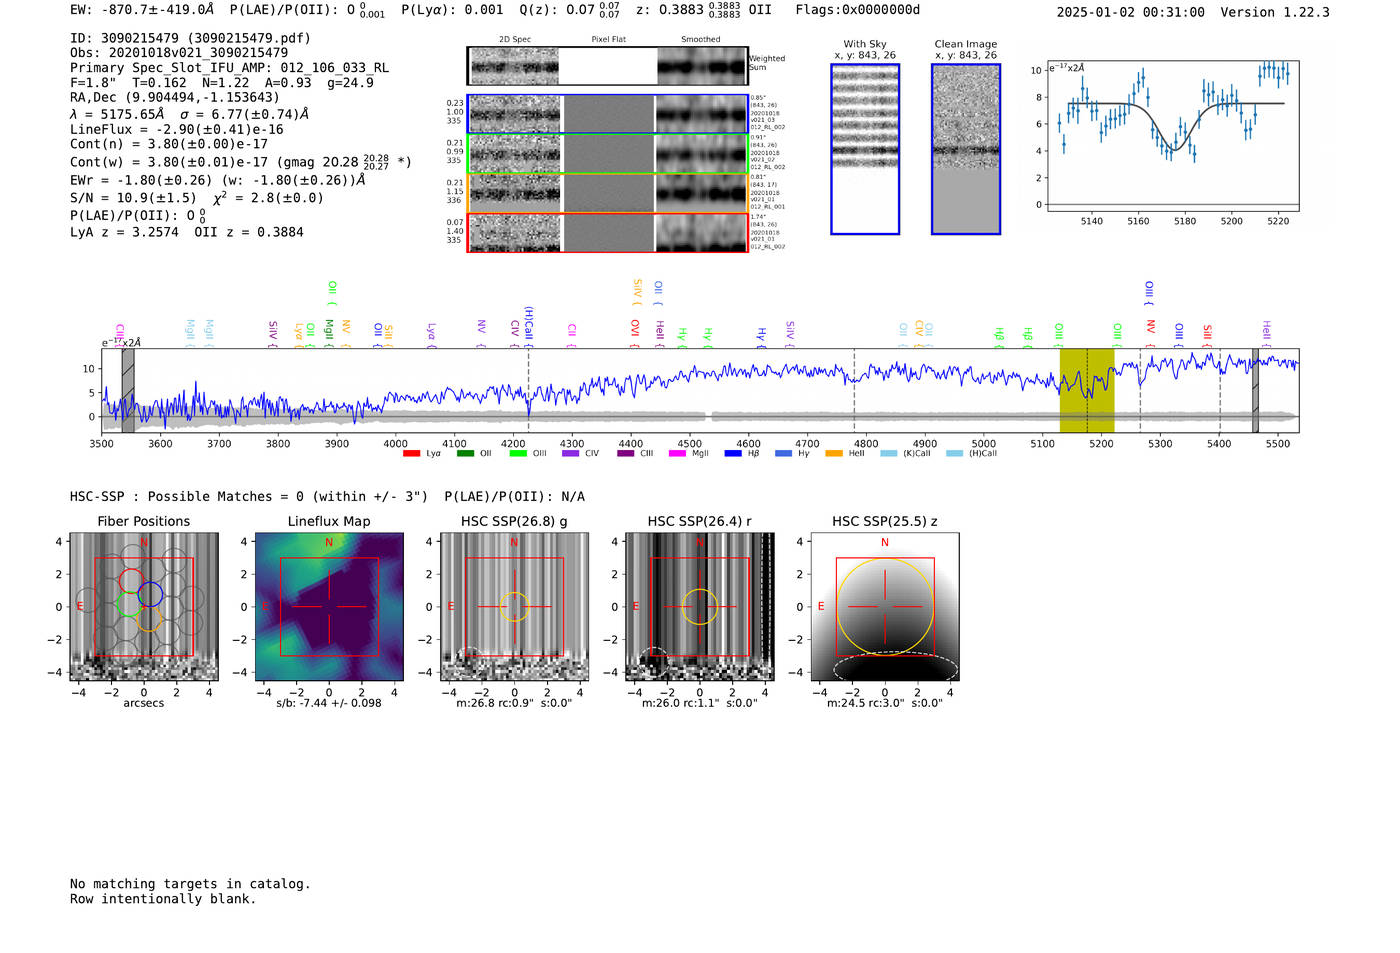Select the orange-bordered 2D spectrum row
1400x953 pixels.
[x=608, y=193]
